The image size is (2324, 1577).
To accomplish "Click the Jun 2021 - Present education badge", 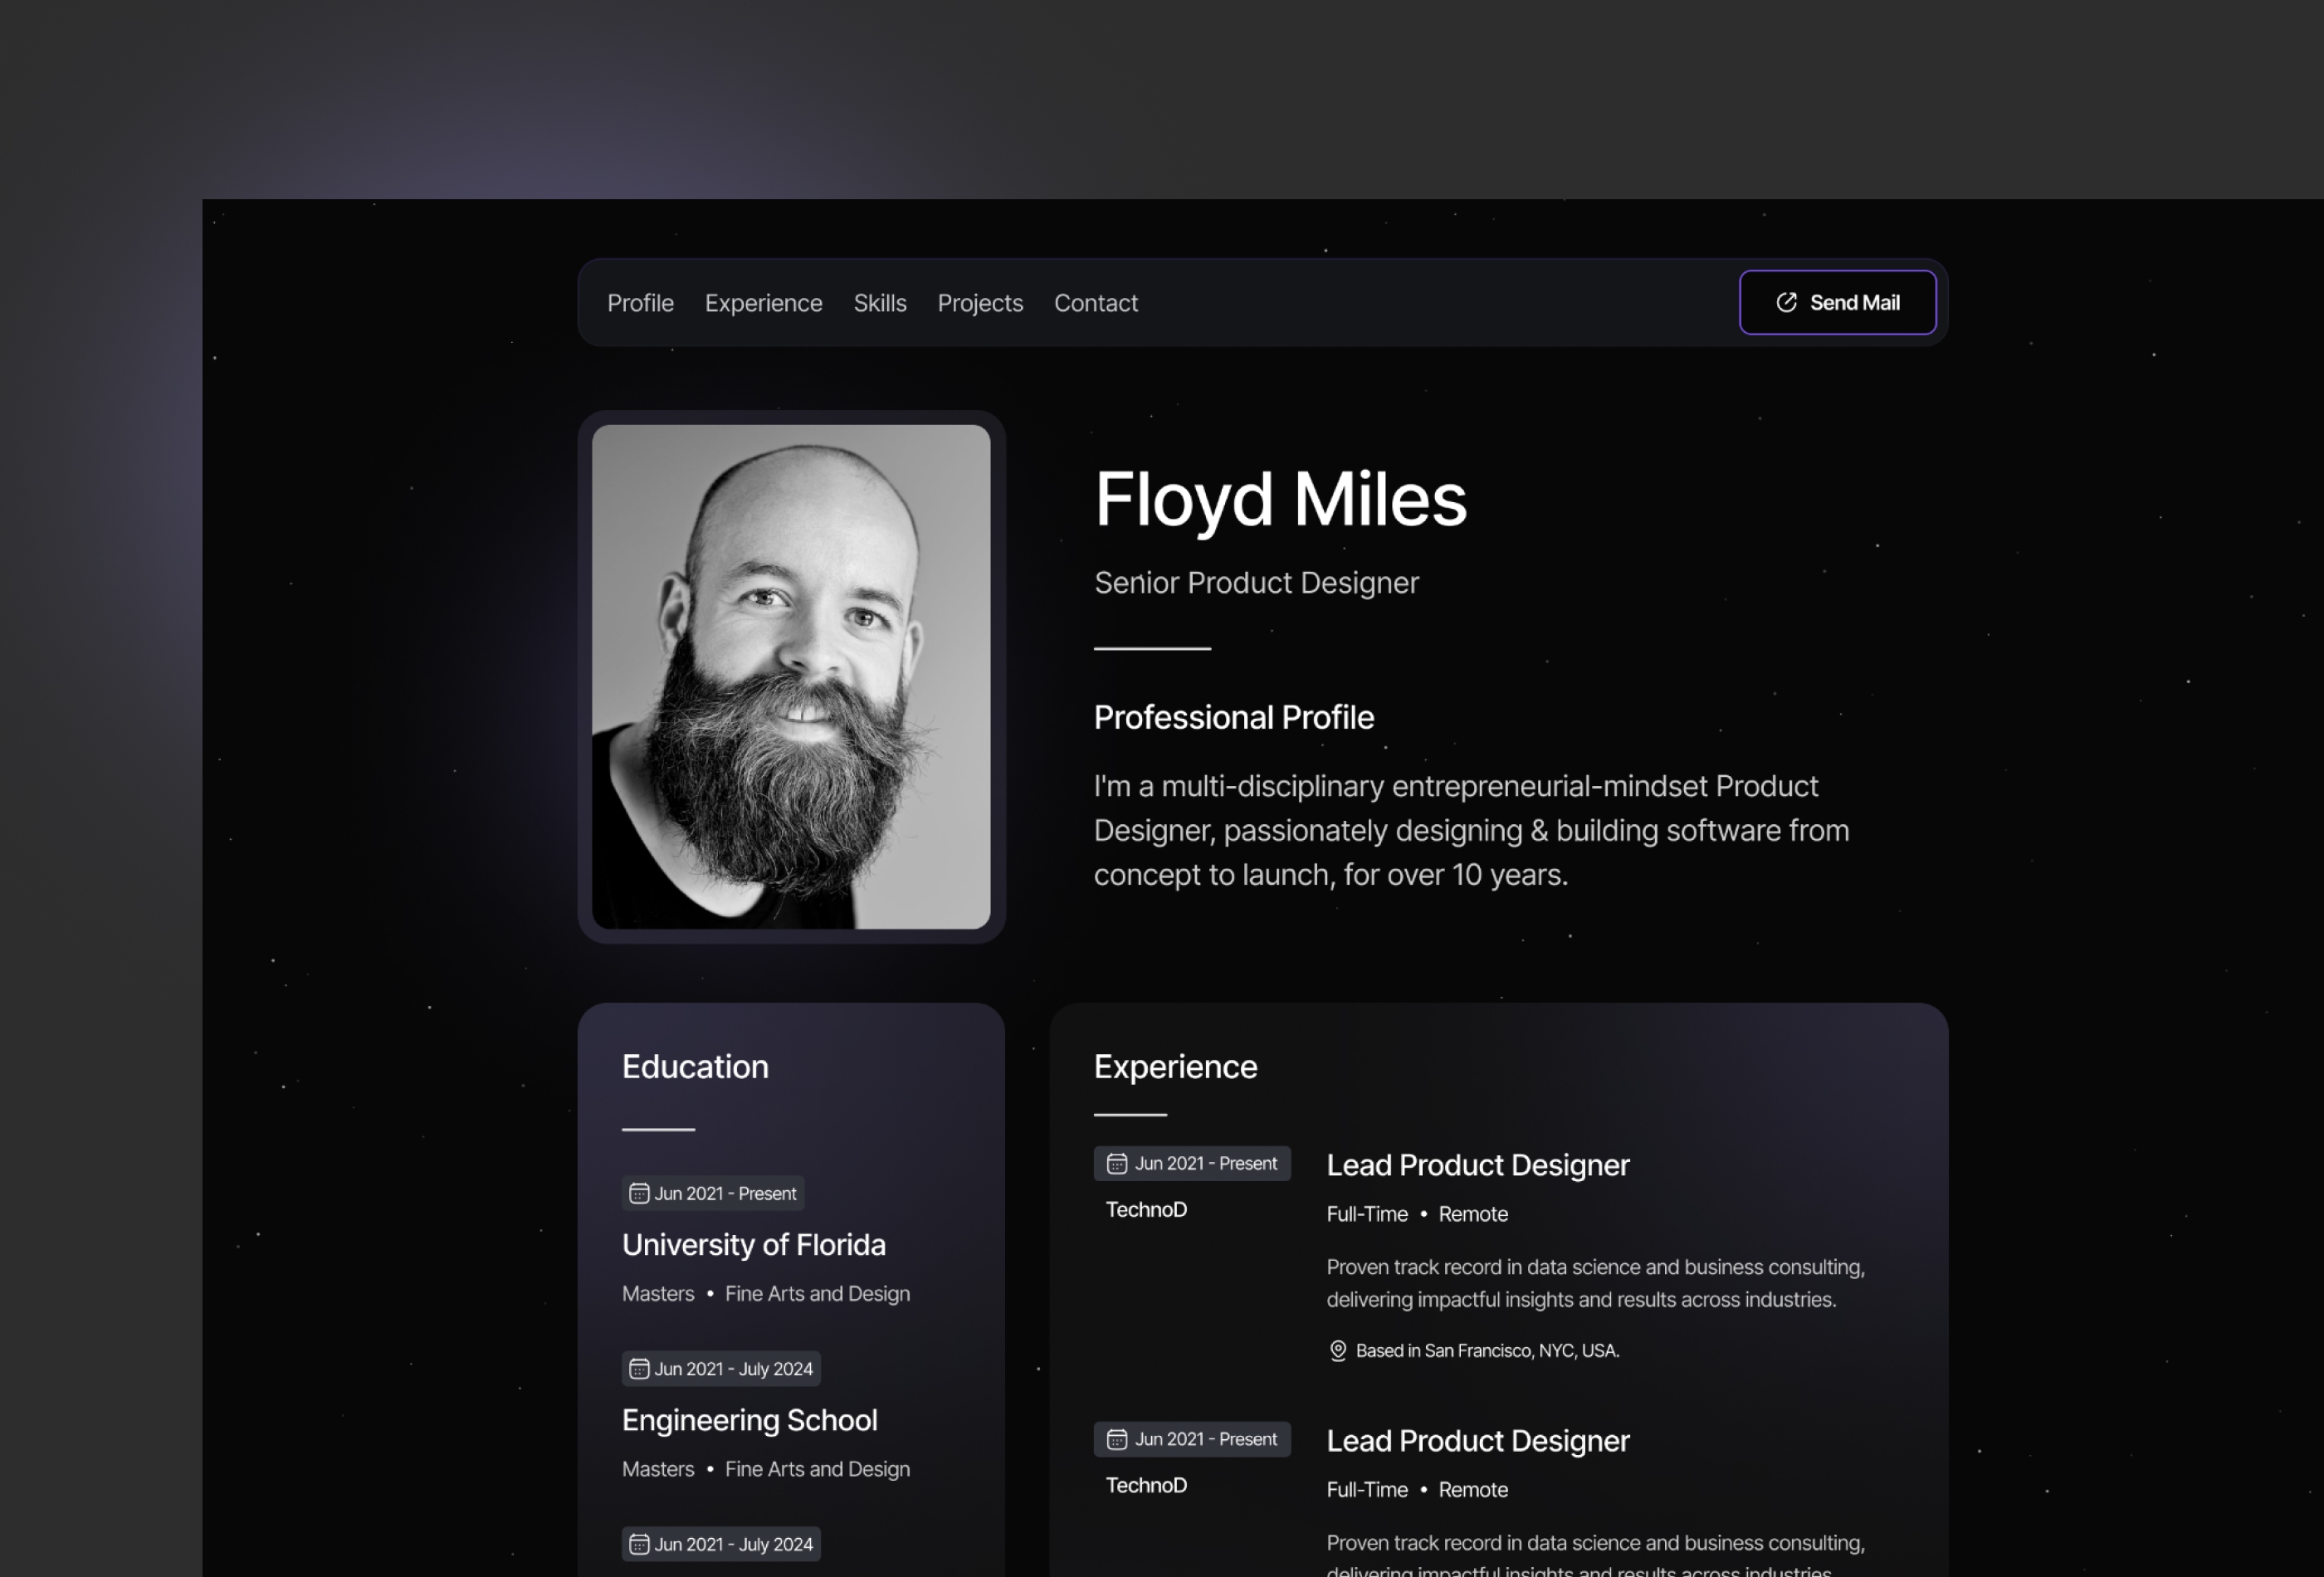I will pyautogui.click(x=712, y=1193).
